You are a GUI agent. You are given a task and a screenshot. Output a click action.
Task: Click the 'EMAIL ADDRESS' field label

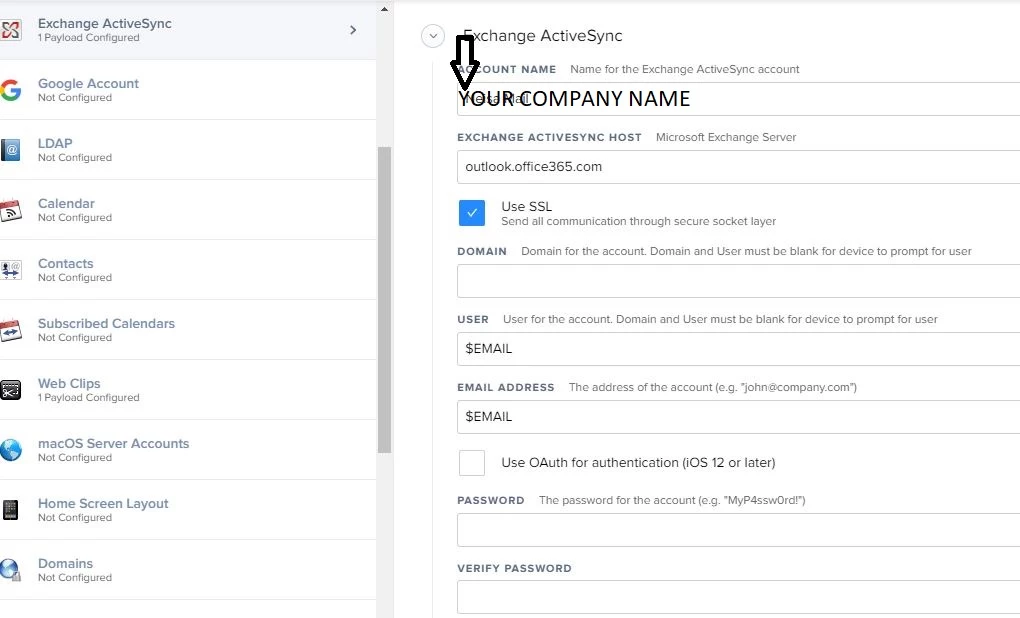[505, 387]
